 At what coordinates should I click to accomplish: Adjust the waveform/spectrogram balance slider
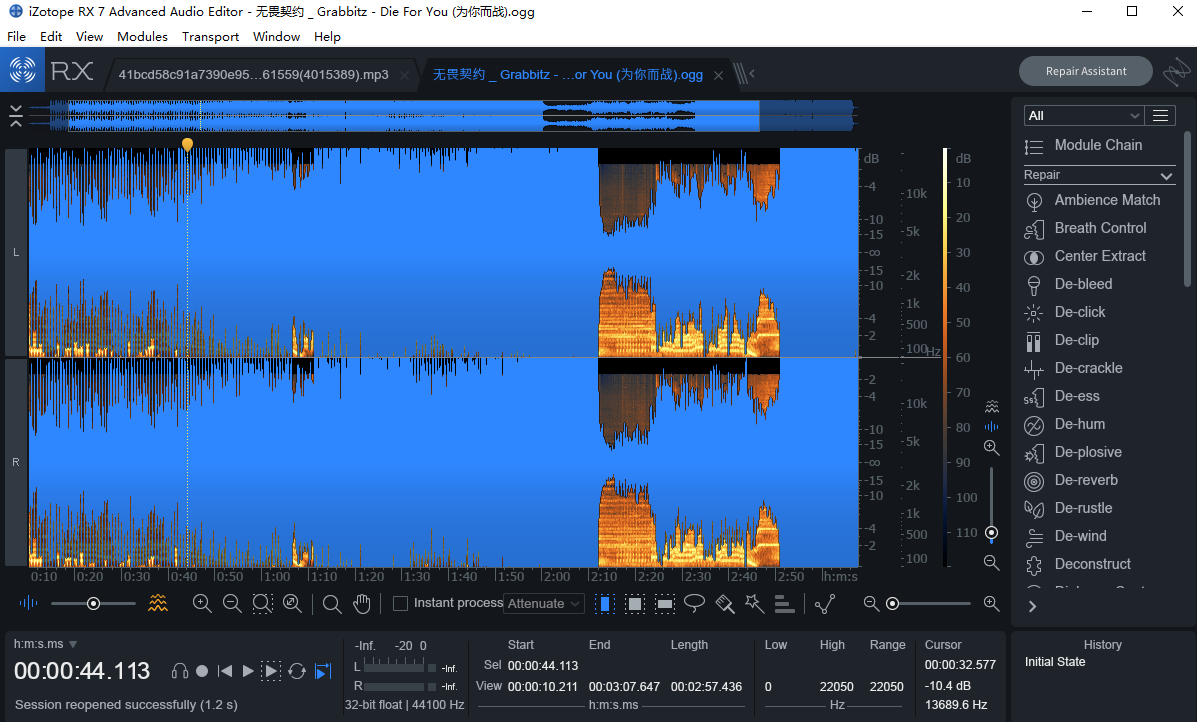(x=93, y=604)
